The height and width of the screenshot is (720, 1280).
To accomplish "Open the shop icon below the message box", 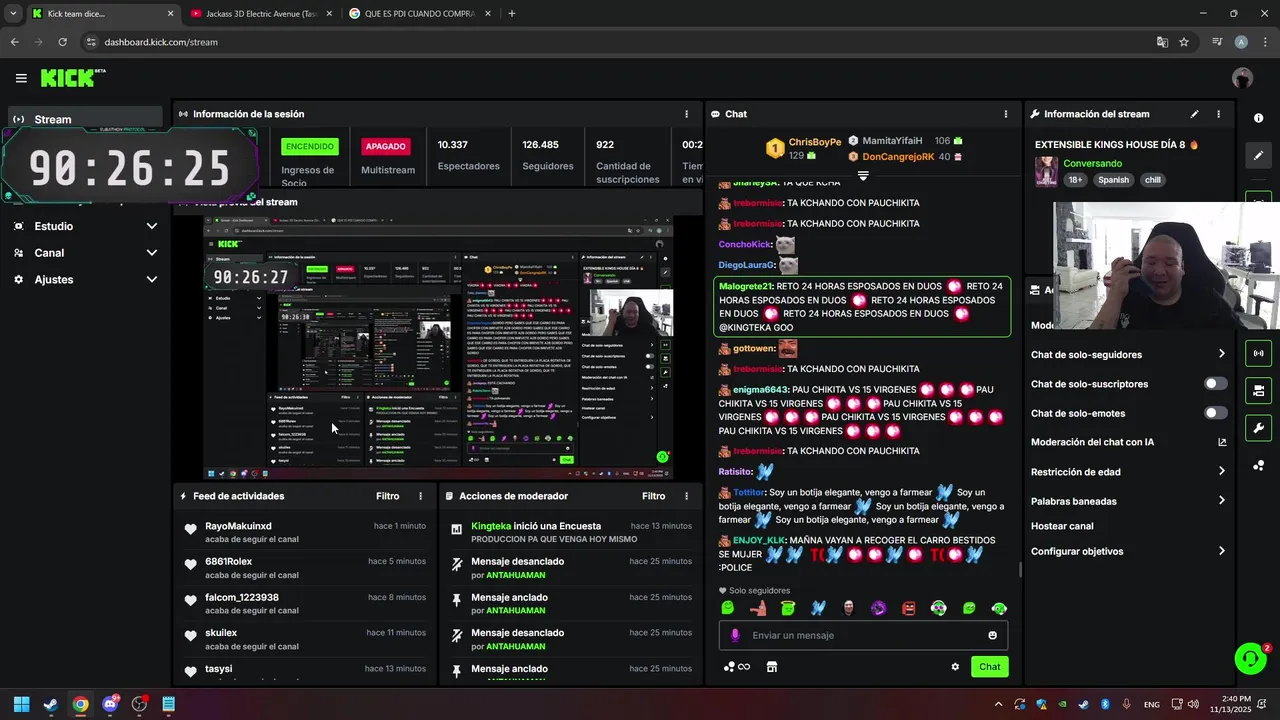I will pos(771,667).
